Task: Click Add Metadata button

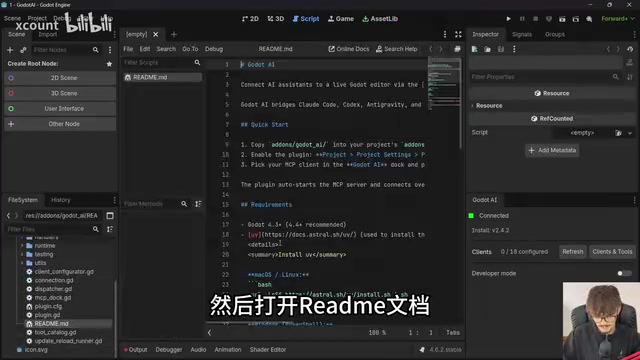Action: [x=552, y=150]
